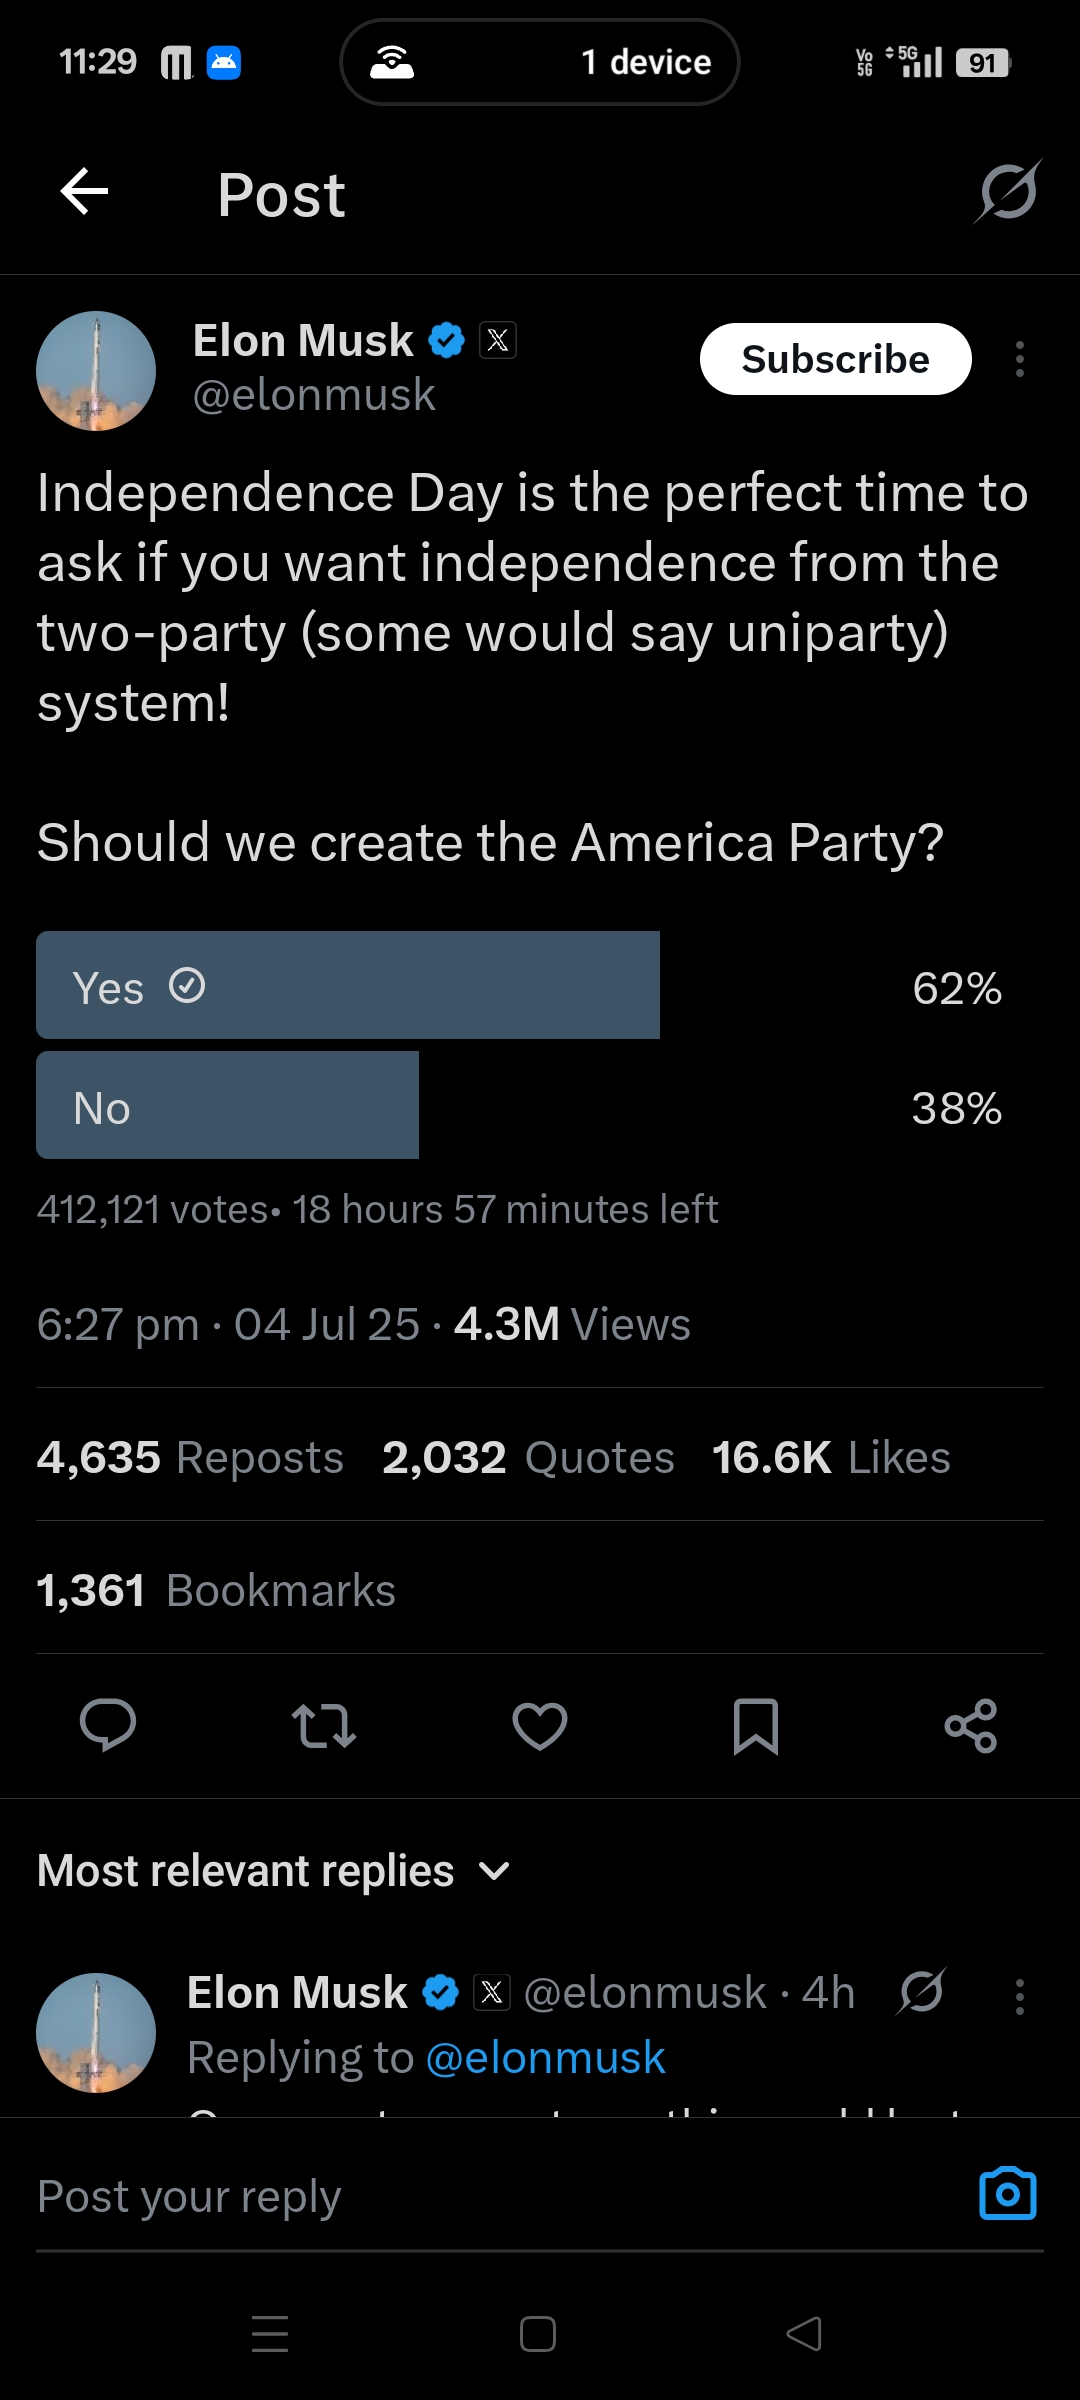Share the post via share icon
Screen dimensions: 1080x2400
pyautogui.click(x=971, y=1725)
